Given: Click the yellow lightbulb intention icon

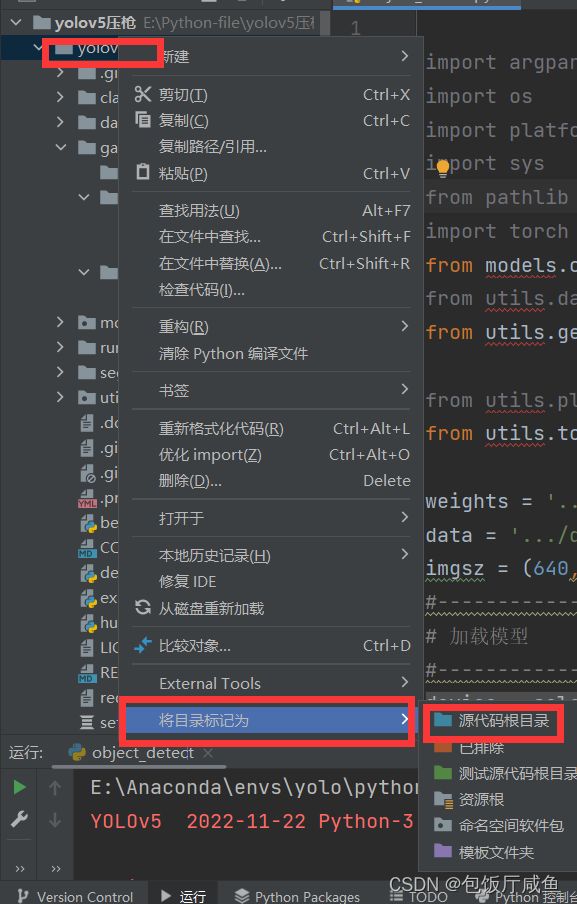Looking at the screenshot, I should 442,168.
